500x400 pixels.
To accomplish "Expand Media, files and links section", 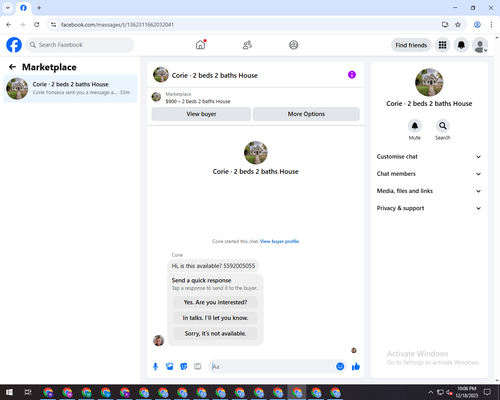I will tap(429, 191).
